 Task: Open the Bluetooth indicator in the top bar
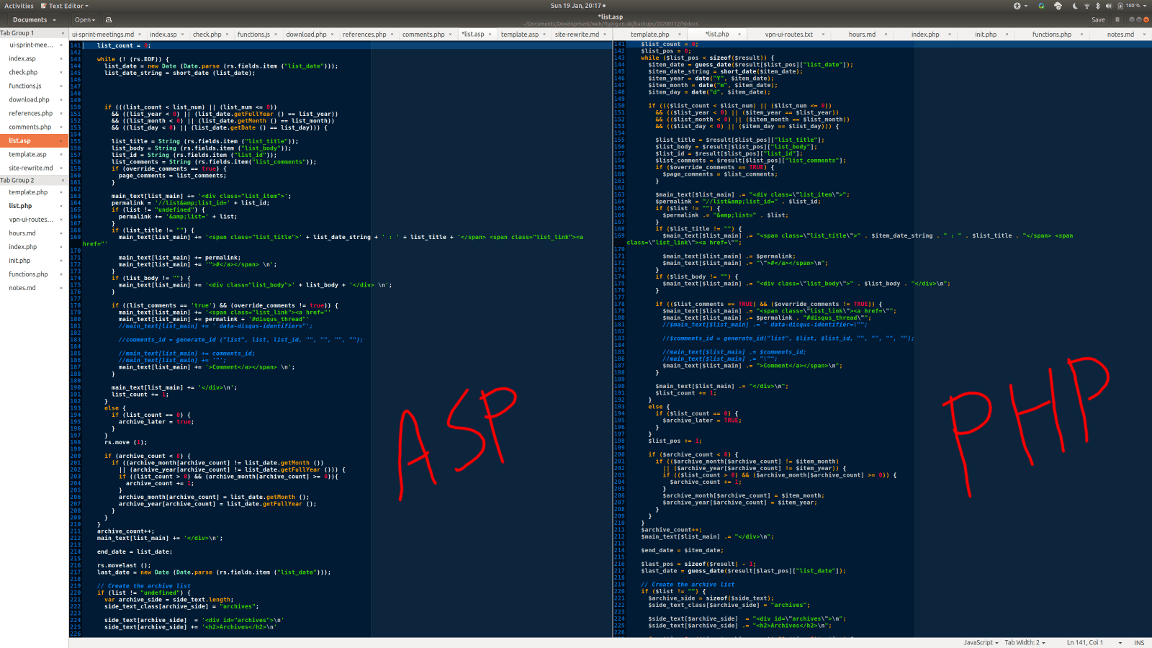[x=1098, y=6]
